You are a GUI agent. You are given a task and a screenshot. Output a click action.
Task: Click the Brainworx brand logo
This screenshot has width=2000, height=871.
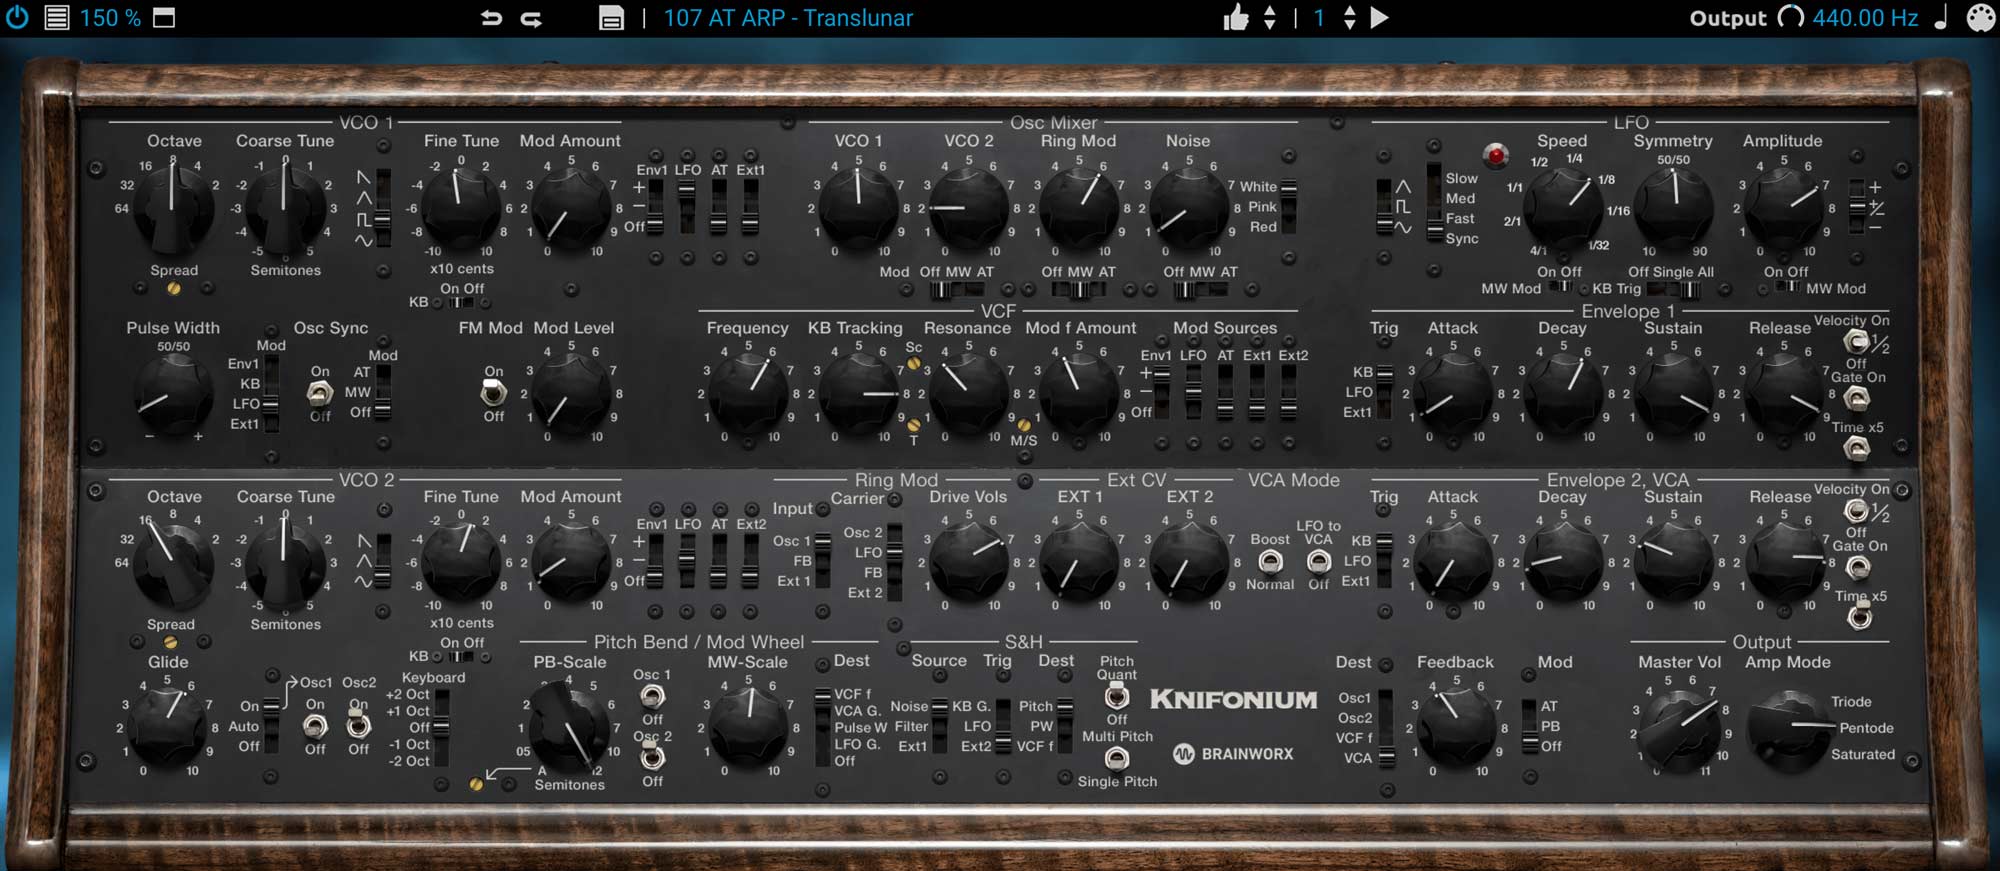coord(1233,754)
